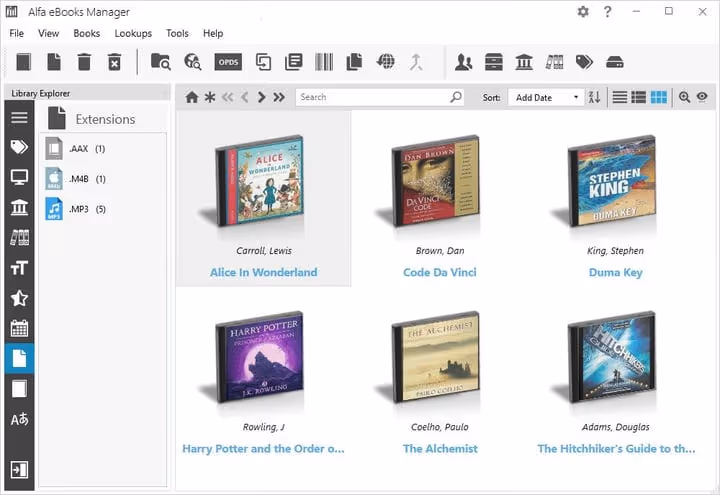Screen dimensions: 720x495
Task: Open the Code Da Vinci title link
Action: pos(440,272)
